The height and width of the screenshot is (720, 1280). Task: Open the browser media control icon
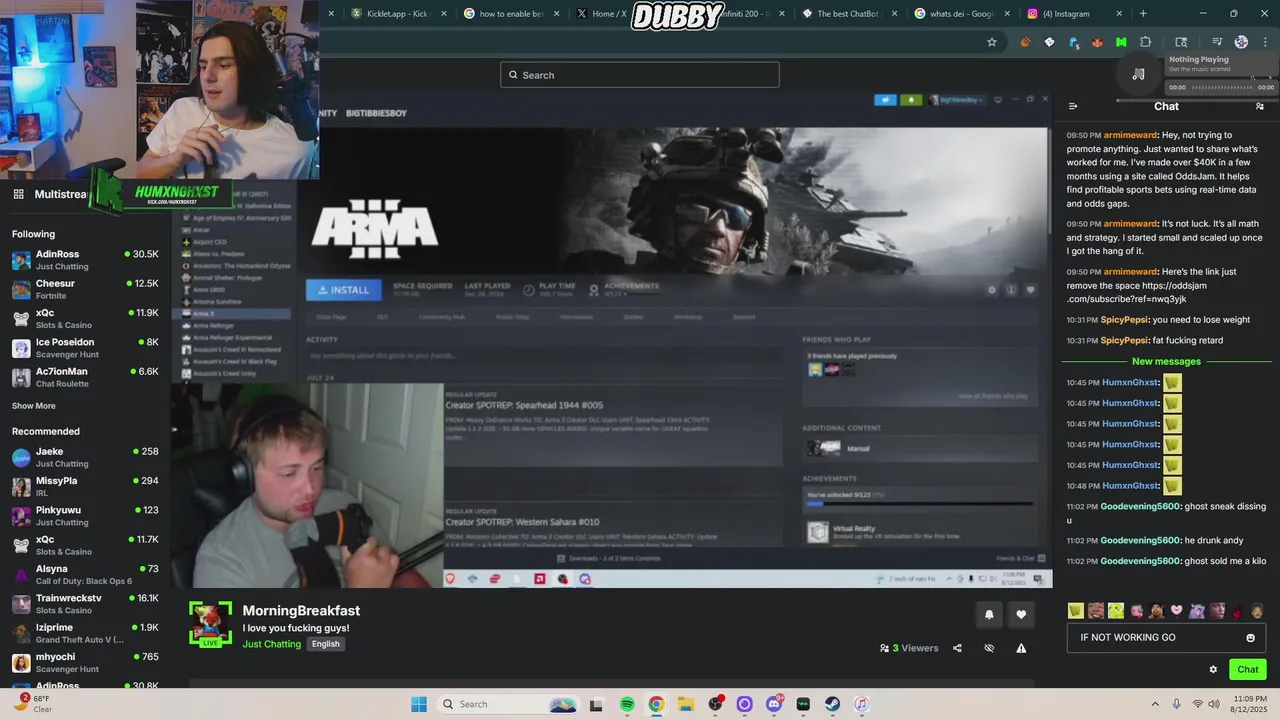click(1217, 42)
